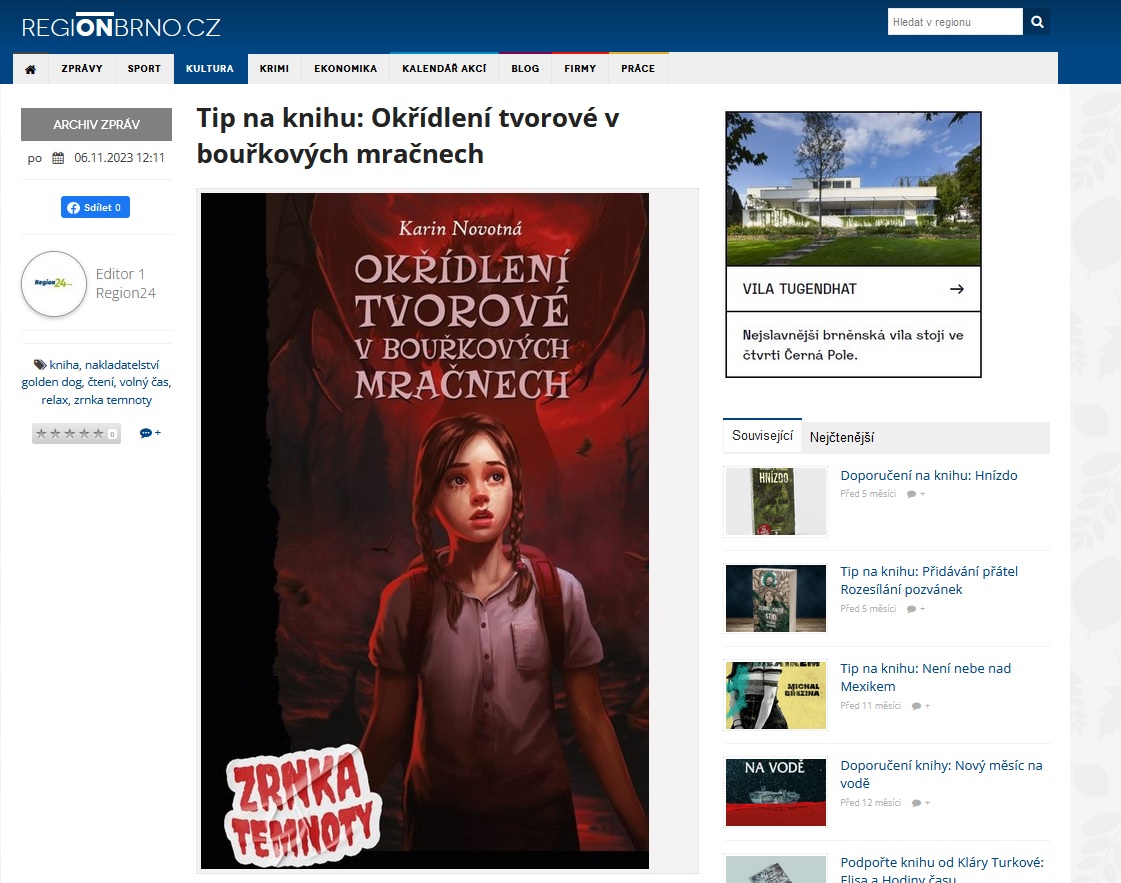Open the Vila Tugendhat photo

(x=853, y=189)
